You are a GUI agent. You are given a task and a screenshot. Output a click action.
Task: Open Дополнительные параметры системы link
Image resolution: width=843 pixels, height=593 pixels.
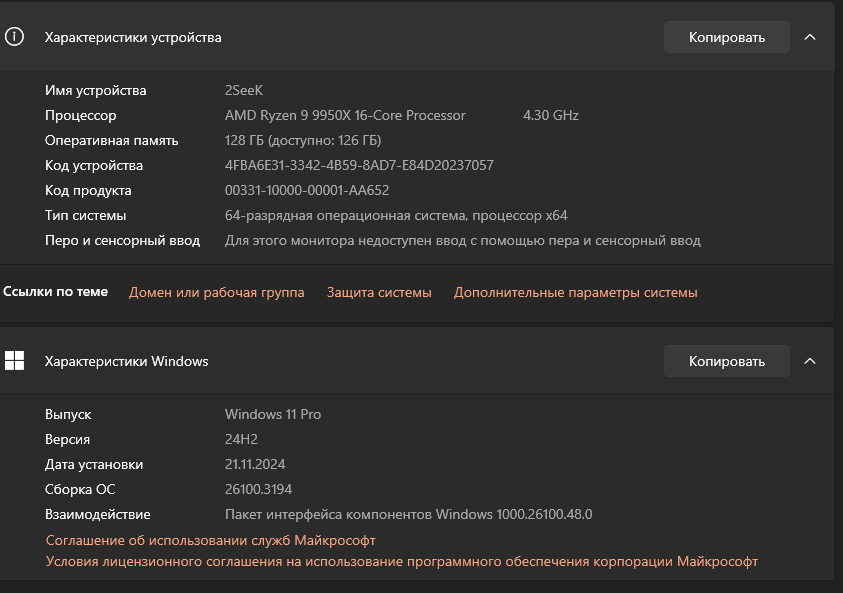[x=575, y=292]
